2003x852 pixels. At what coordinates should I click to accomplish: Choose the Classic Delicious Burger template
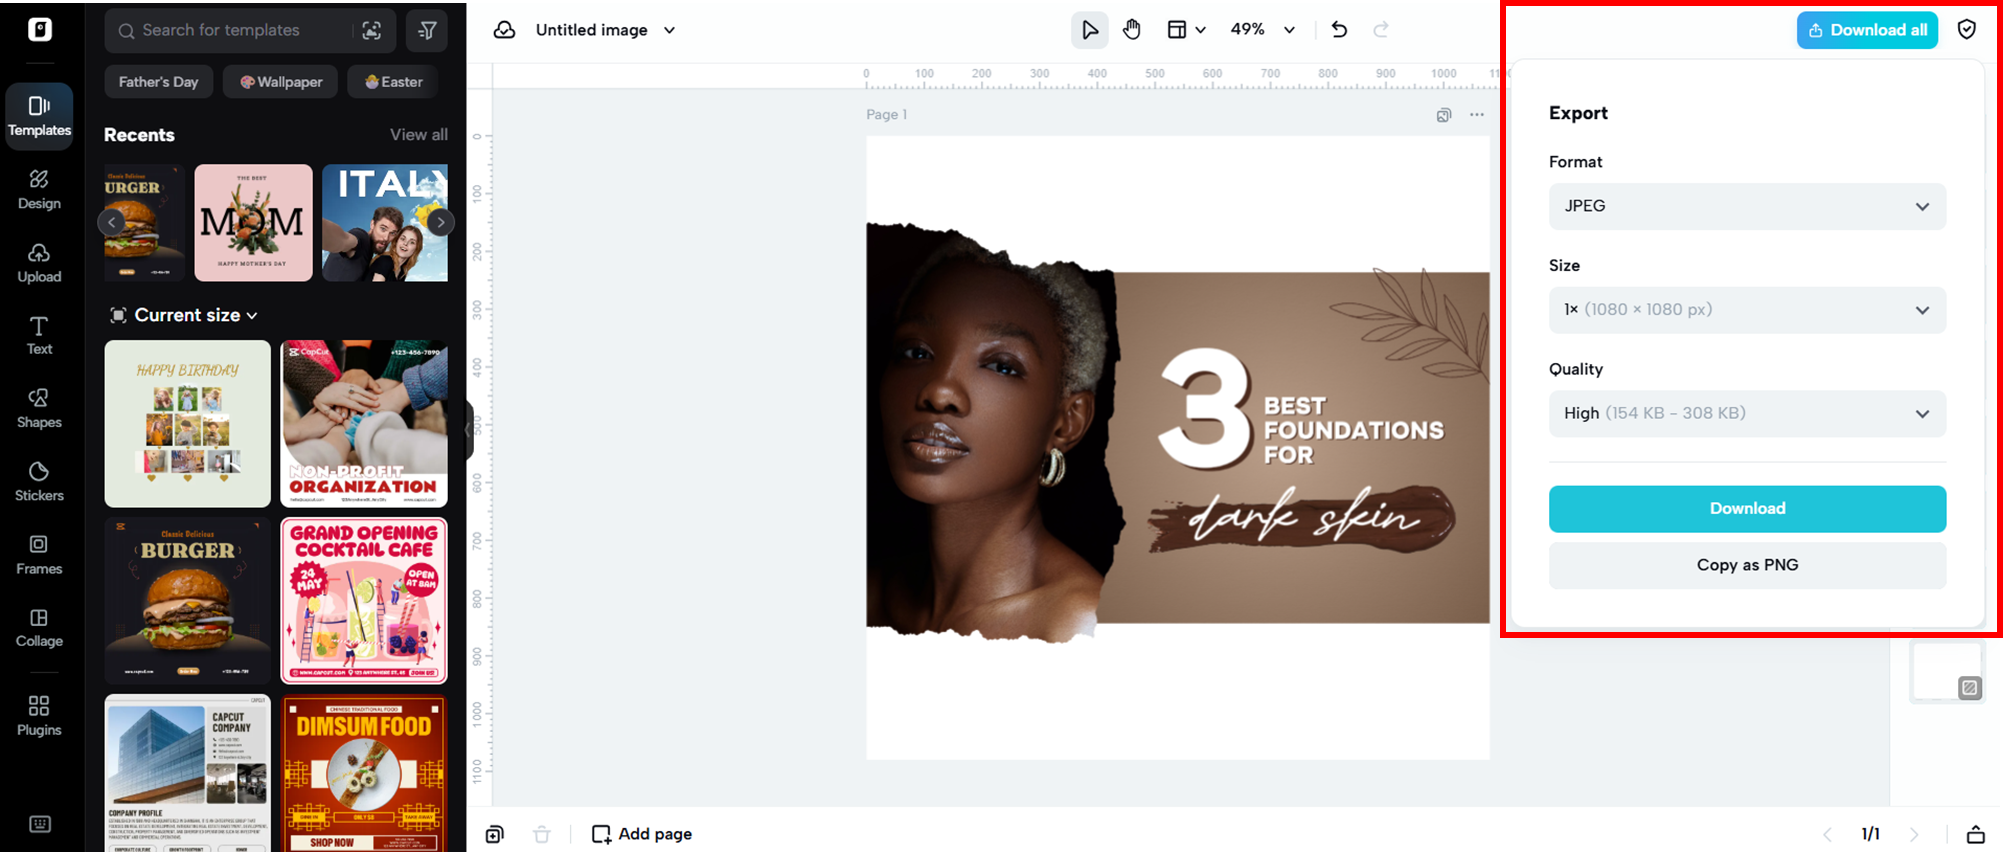point(188,601)
